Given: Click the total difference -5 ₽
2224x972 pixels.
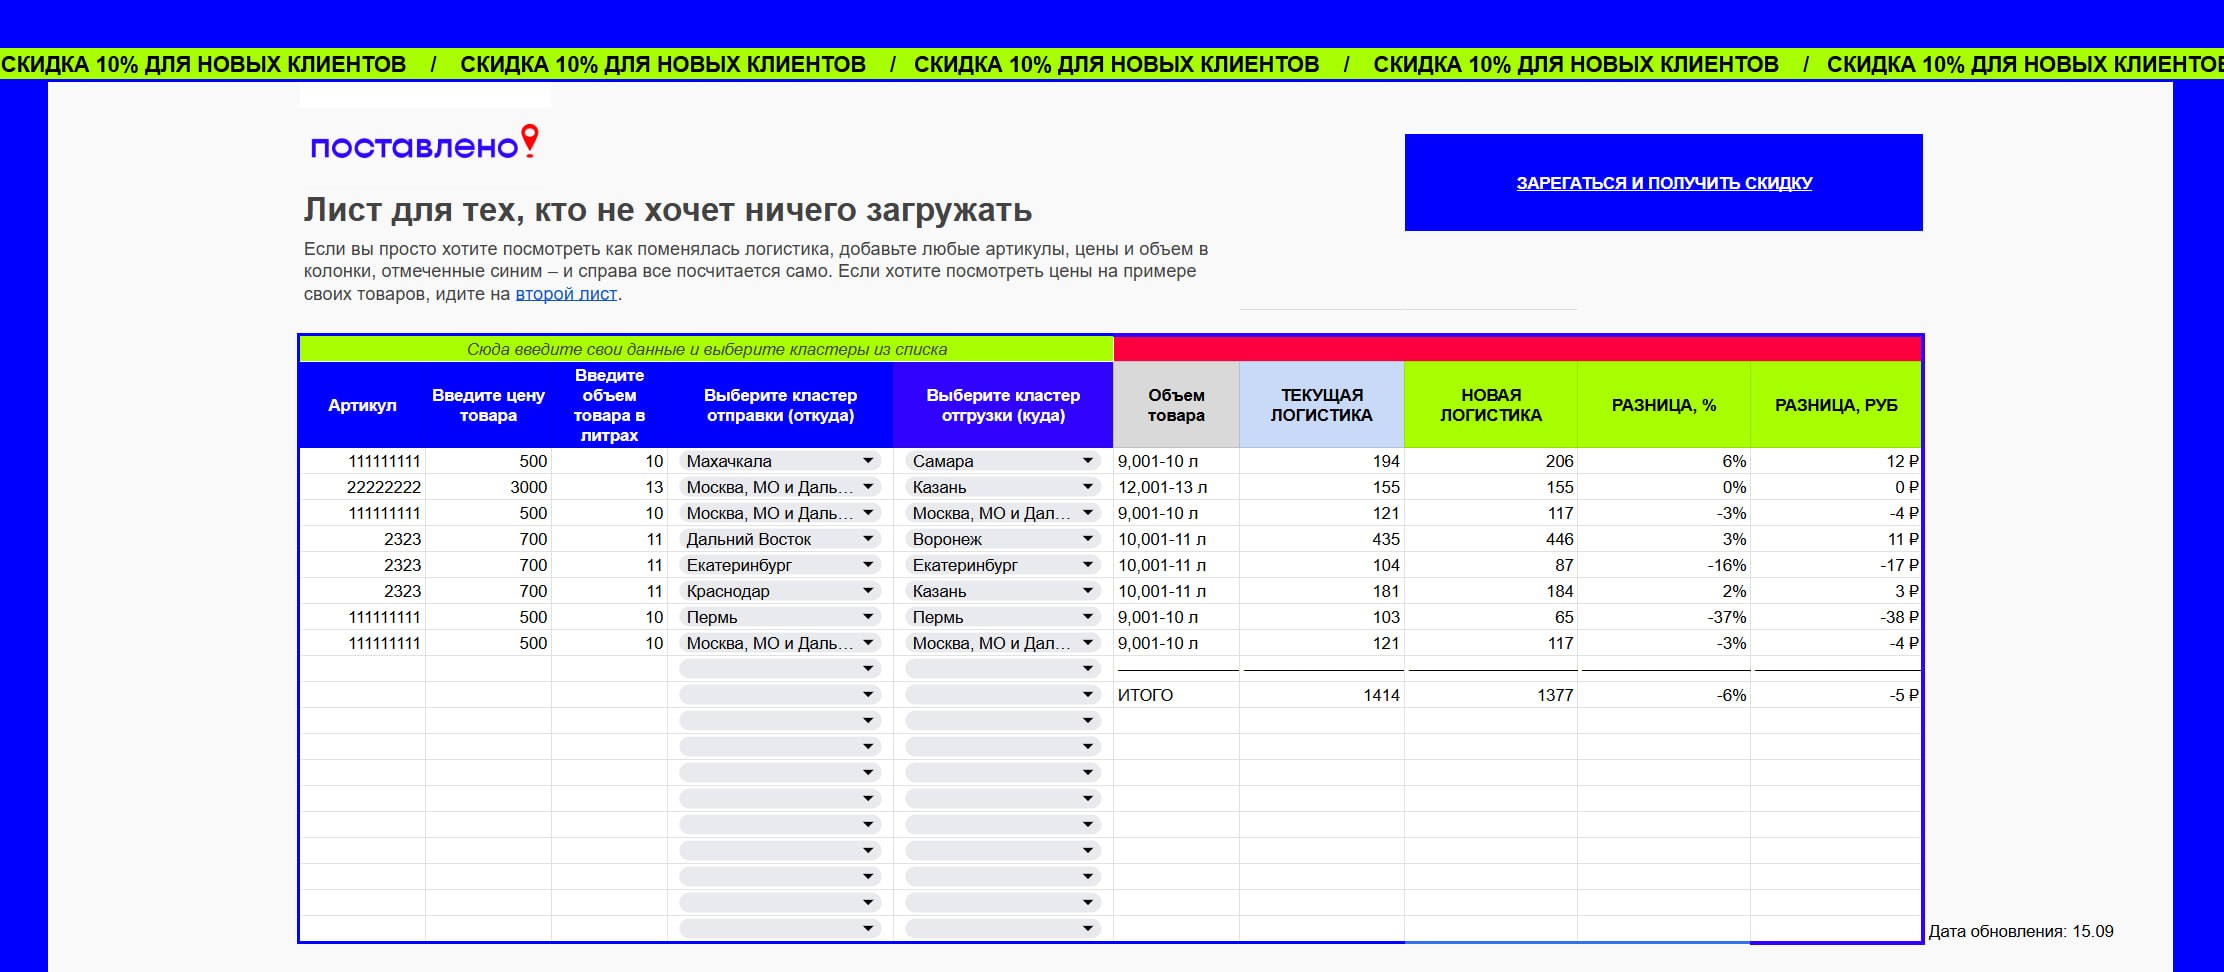Looking at the screenshot, I should (x=1836, y=695).
